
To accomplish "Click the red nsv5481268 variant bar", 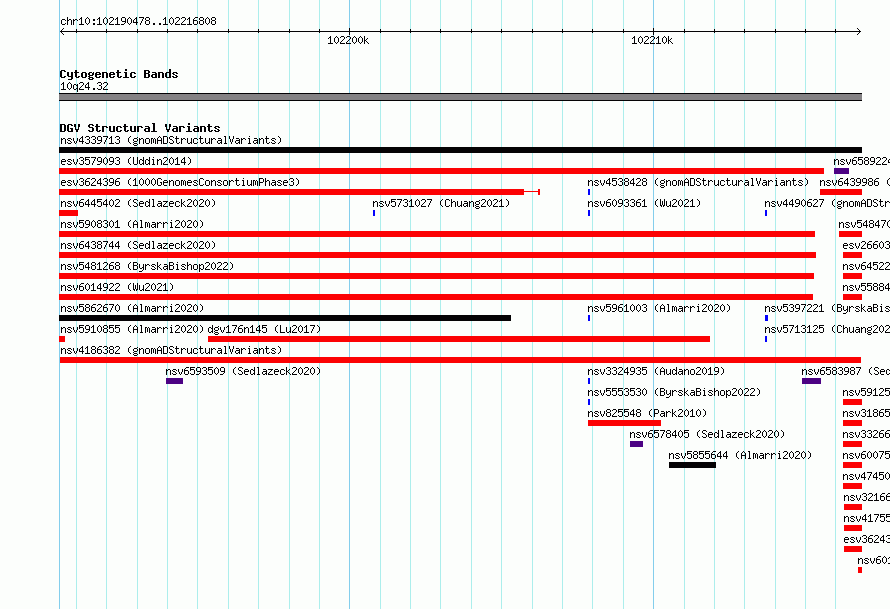I will [x=436, y=276].
